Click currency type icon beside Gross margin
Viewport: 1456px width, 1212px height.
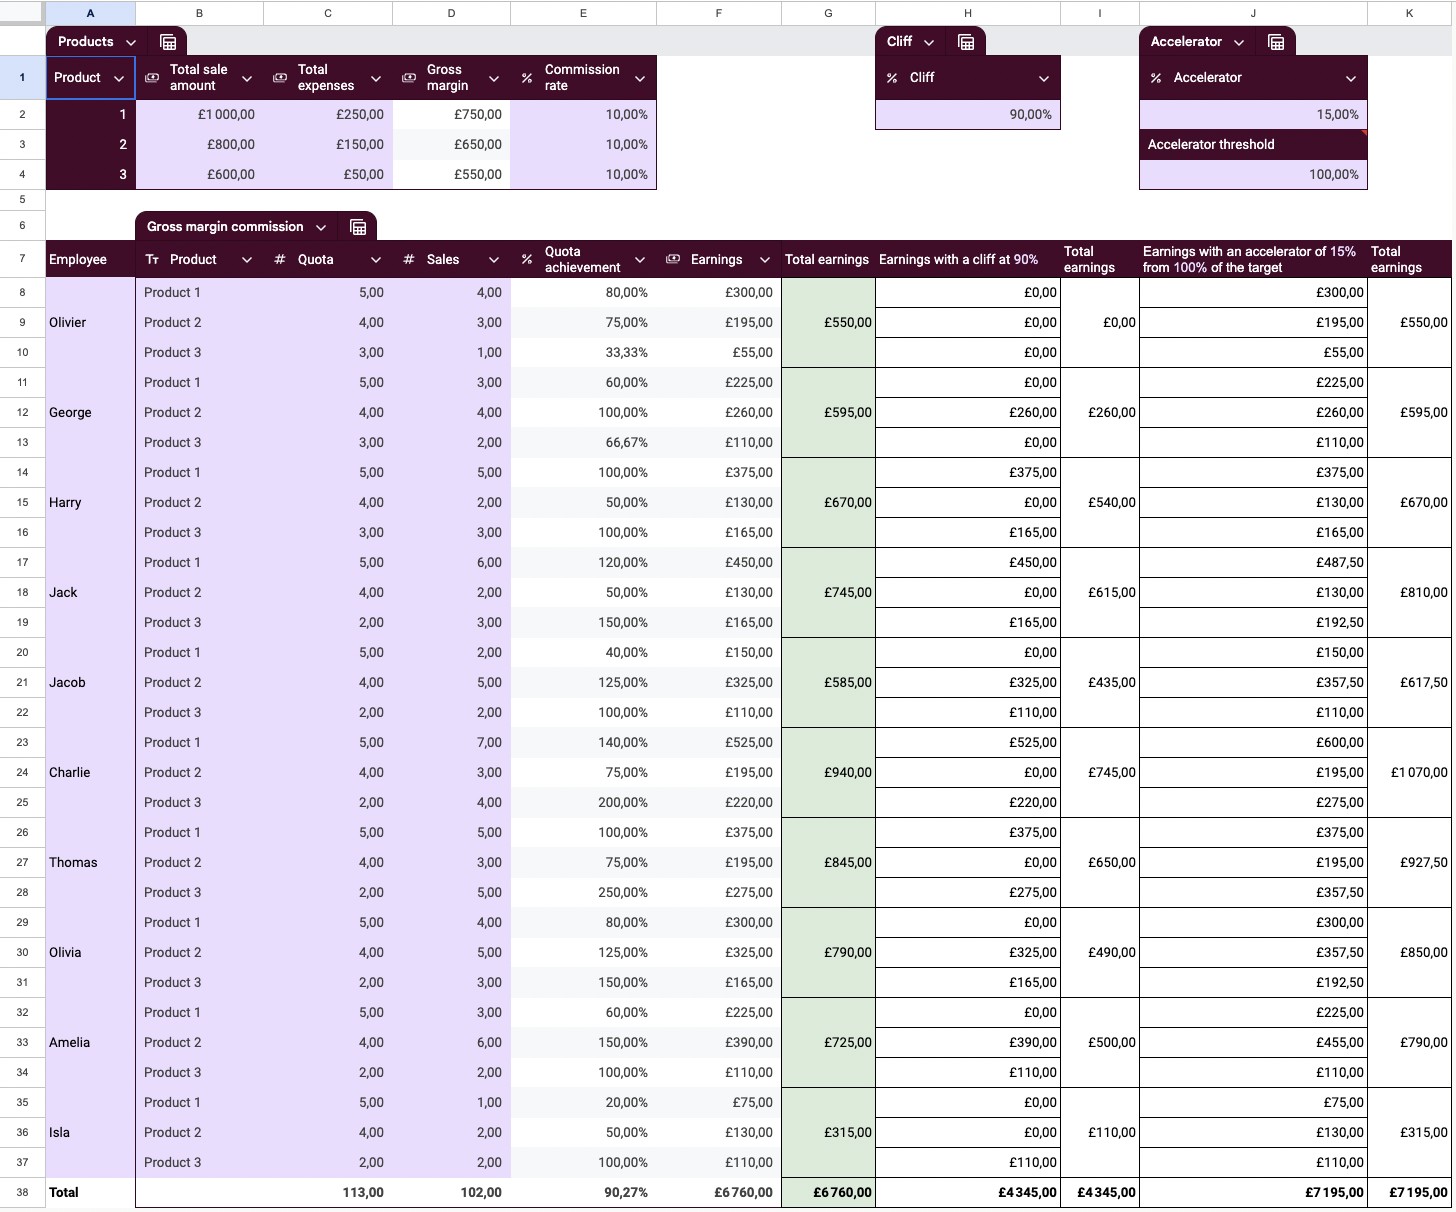(x=409, y=78)
